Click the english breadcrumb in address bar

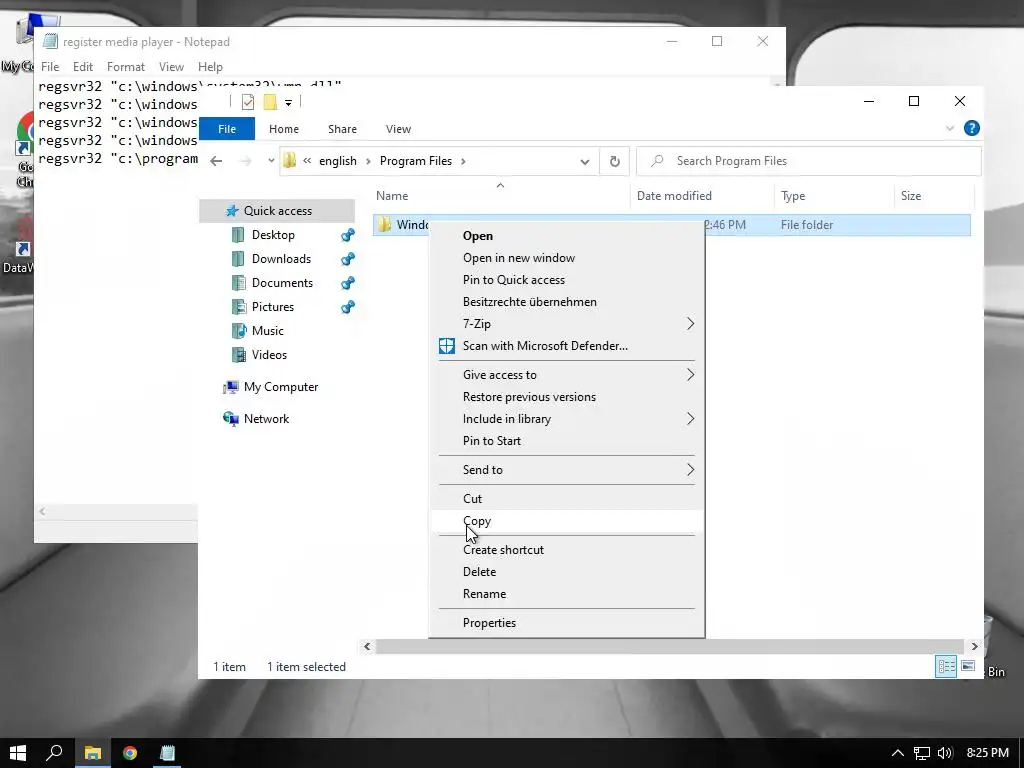pos(338,161)
